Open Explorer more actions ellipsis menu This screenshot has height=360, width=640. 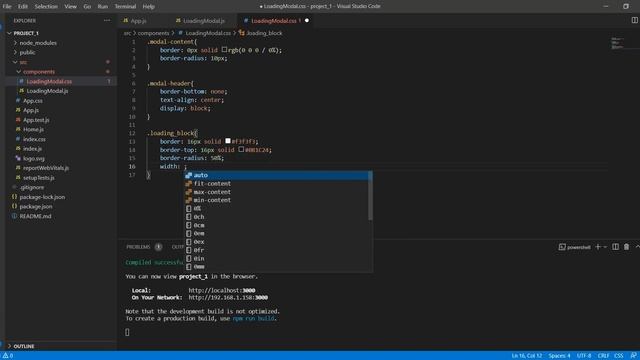107,20
